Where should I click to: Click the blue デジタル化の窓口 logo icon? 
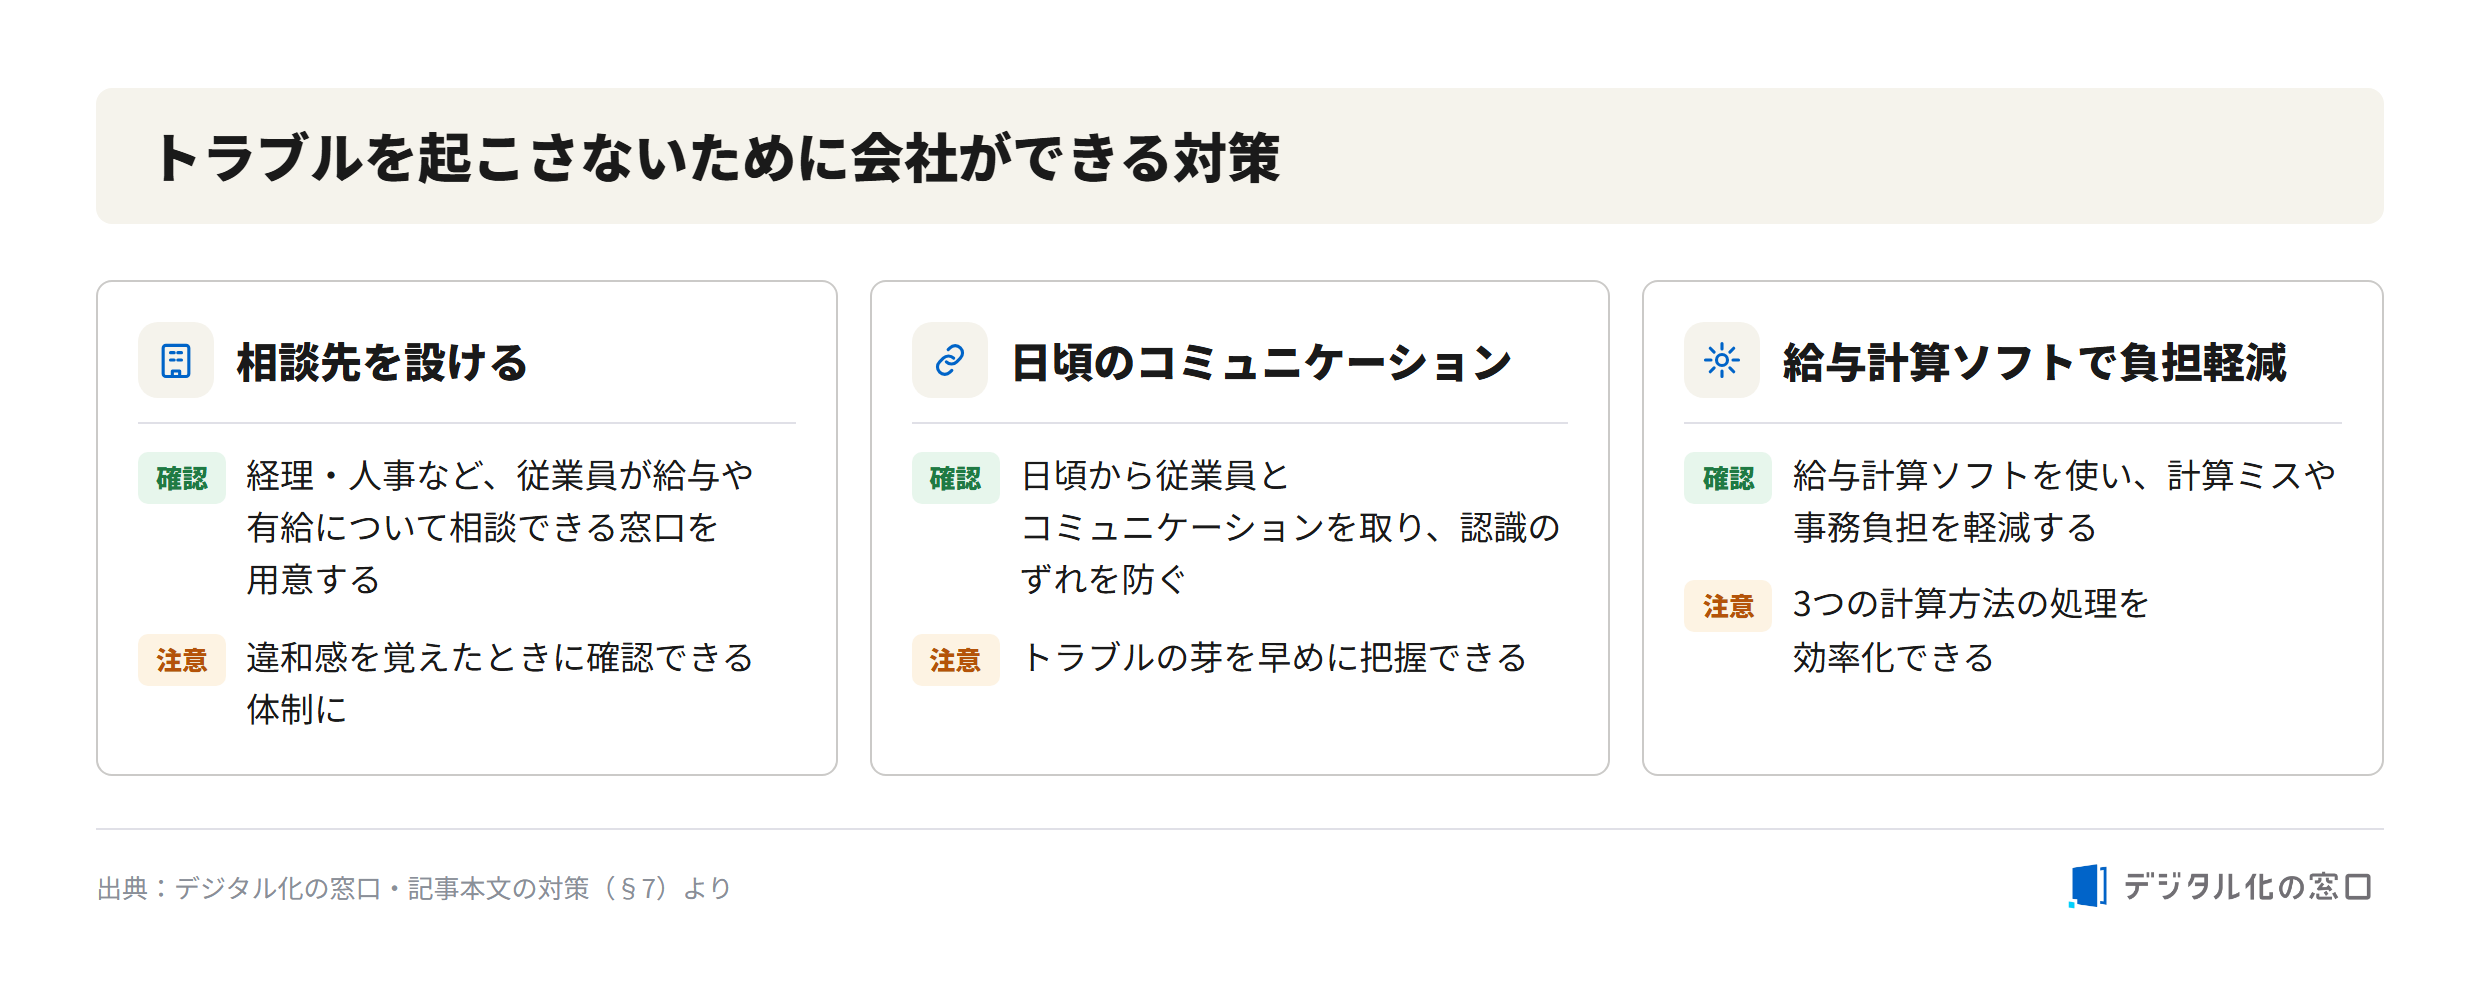2087,886
